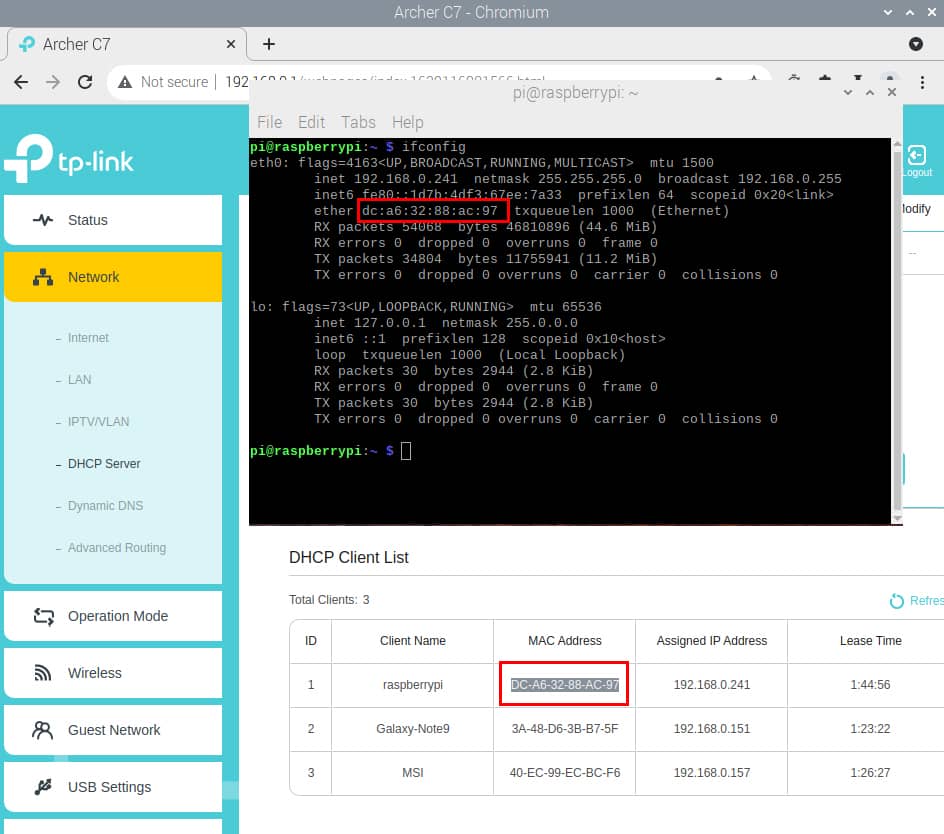The width and height of the screenshot is (944, 834).
Task: Click the MAC Address column header
Action: pyautogui.click(x=564, y=641)
